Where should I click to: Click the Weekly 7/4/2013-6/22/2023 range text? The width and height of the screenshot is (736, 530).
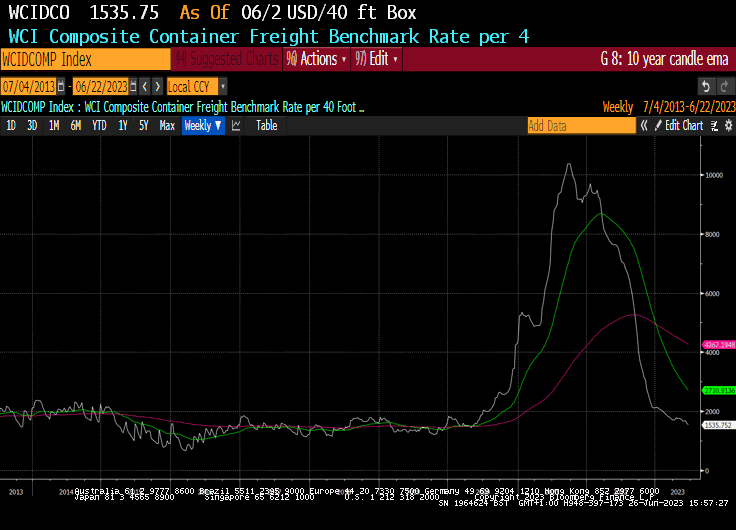tap(669, 107)
